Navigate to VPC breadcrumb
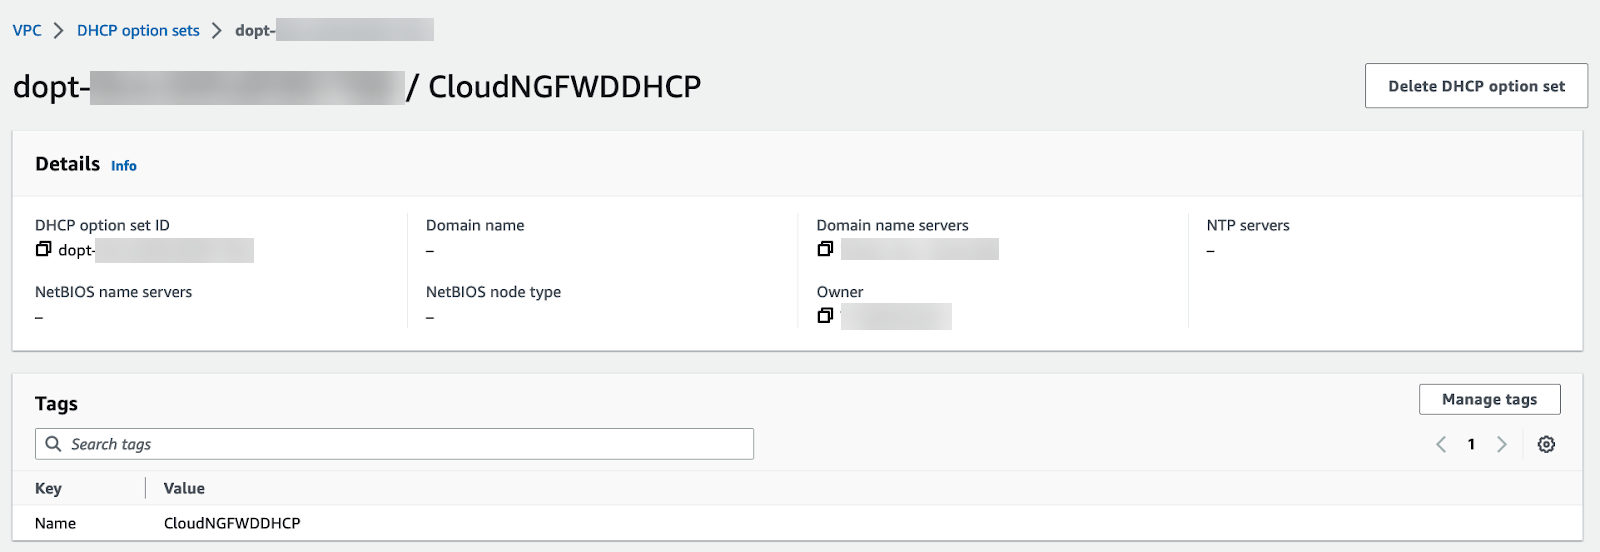 (27, 30)
